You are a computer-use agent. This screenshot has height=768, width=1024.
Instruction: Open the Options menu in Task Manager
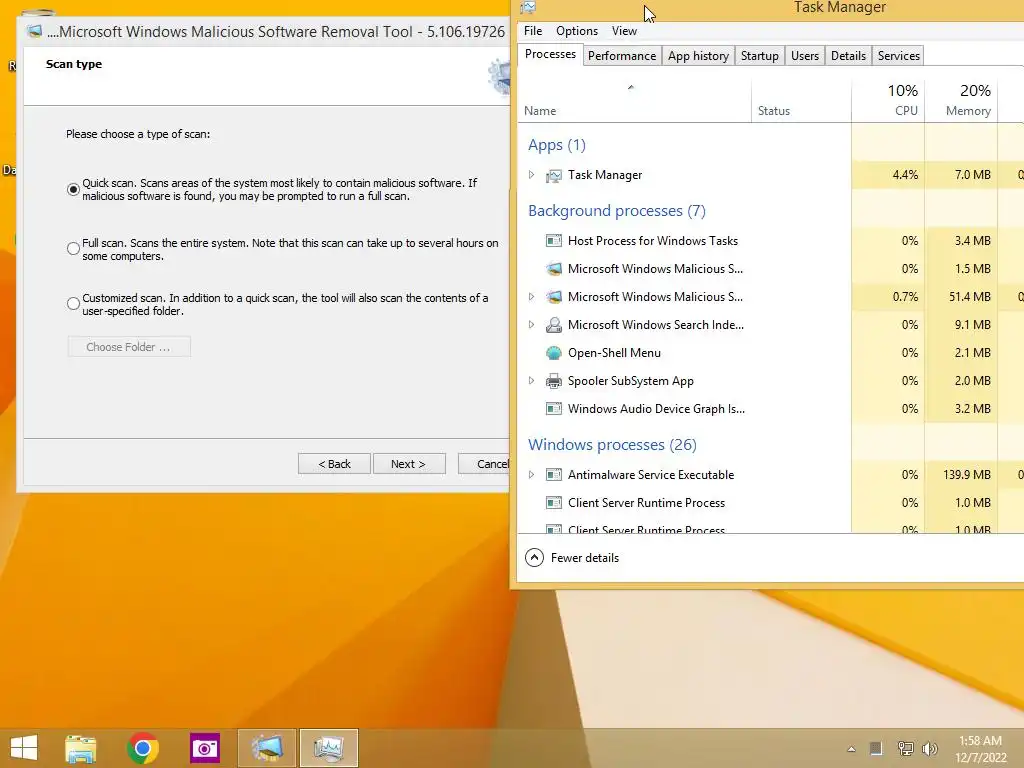(577, 31)
